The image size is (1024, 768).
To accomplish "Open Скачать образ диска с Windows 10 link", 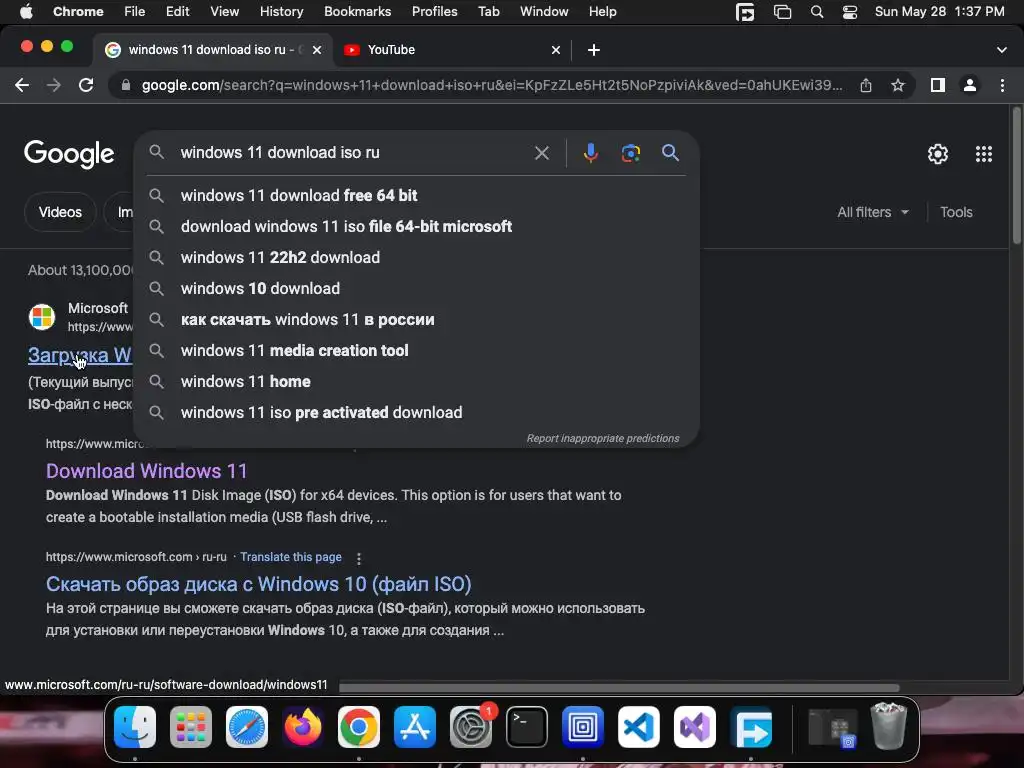I will [259, 584].
